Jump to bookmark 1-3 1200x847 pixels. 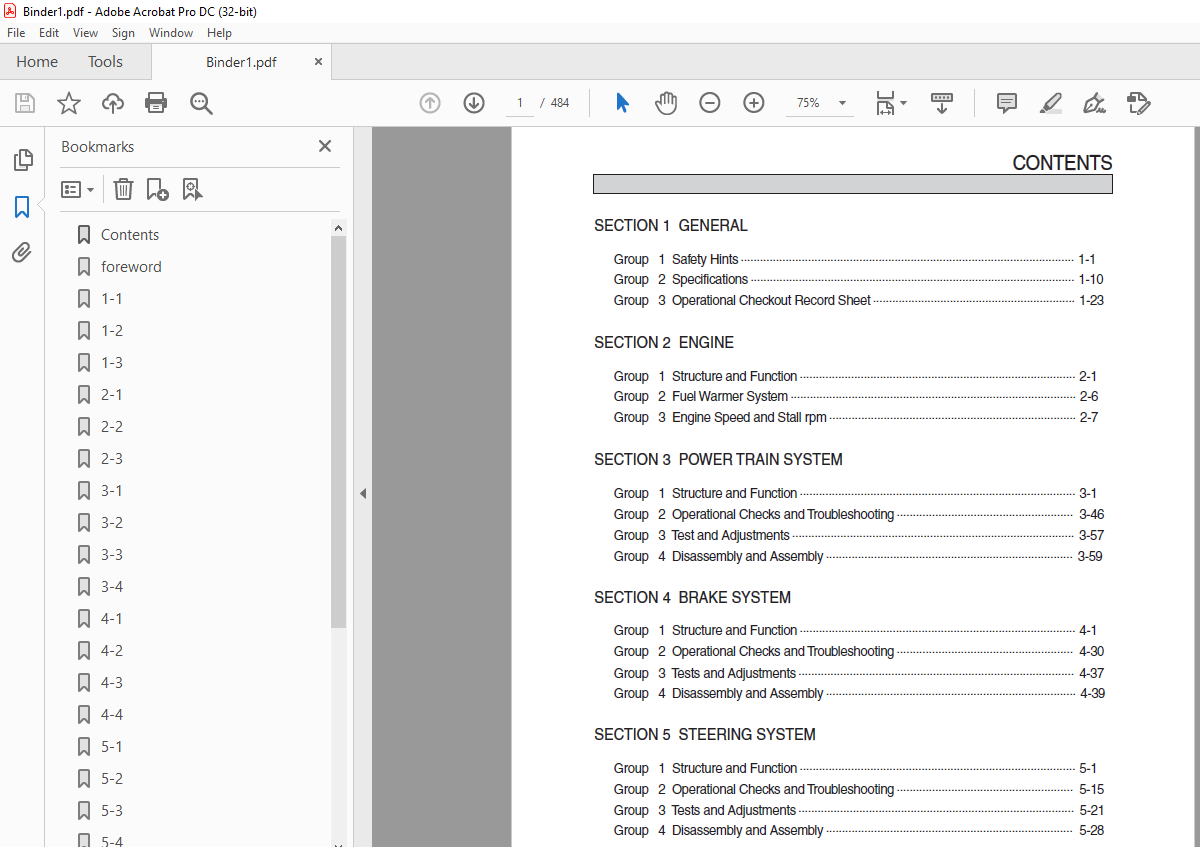tap(112, 363)
